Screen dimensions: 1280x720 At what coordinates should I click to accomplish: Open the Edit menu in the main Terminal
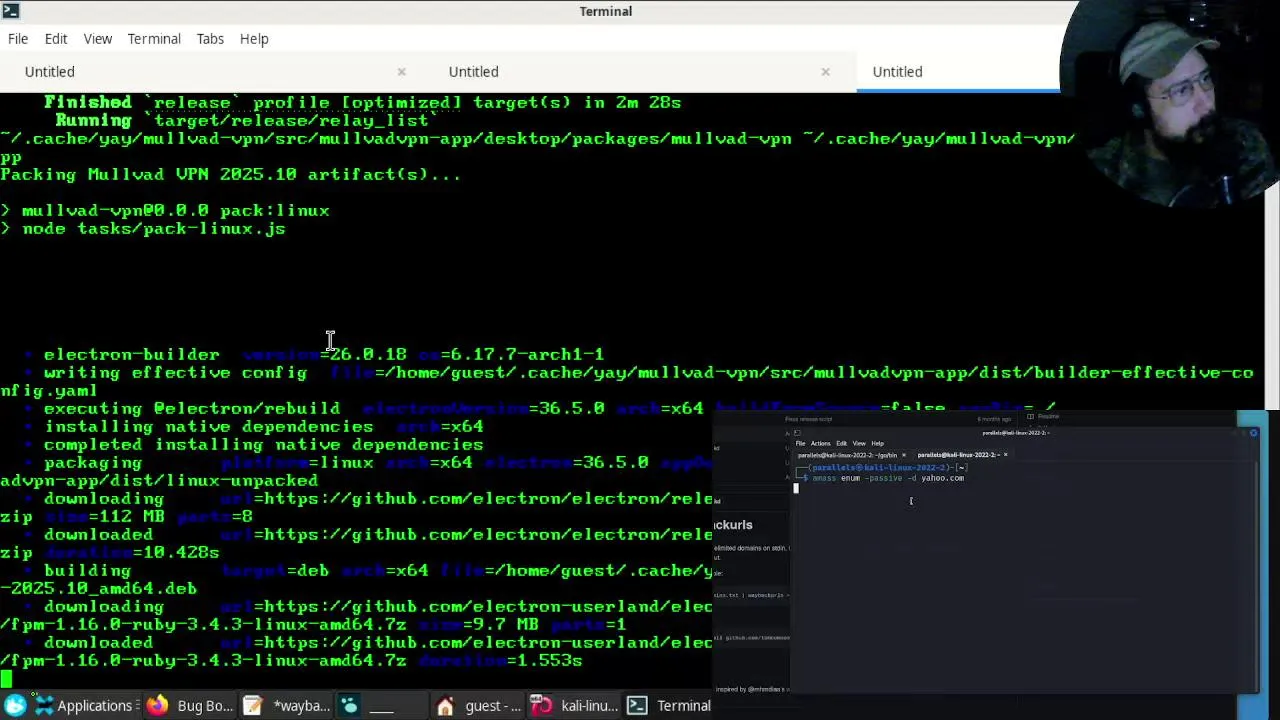point(56,38)
